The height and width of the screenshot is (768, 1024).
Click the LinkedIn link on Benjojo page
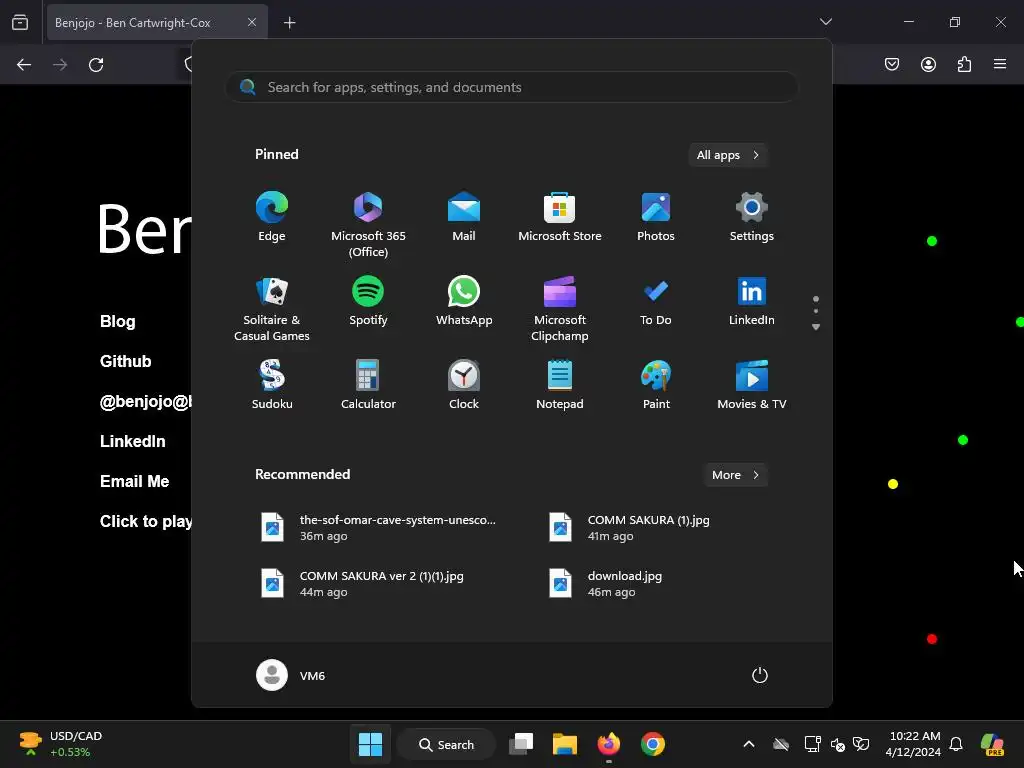click(x=133, y=441)
